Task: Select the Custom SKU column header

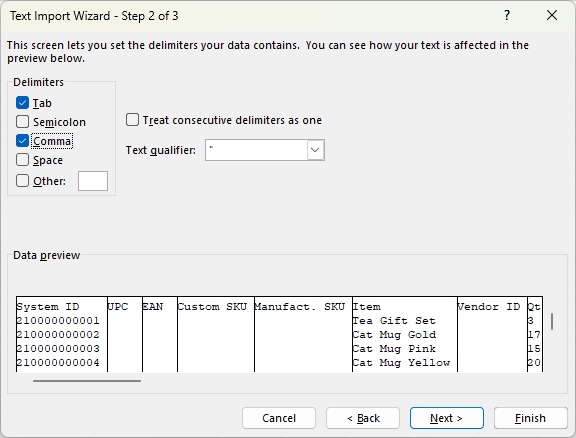Action: tap(212, 307)
